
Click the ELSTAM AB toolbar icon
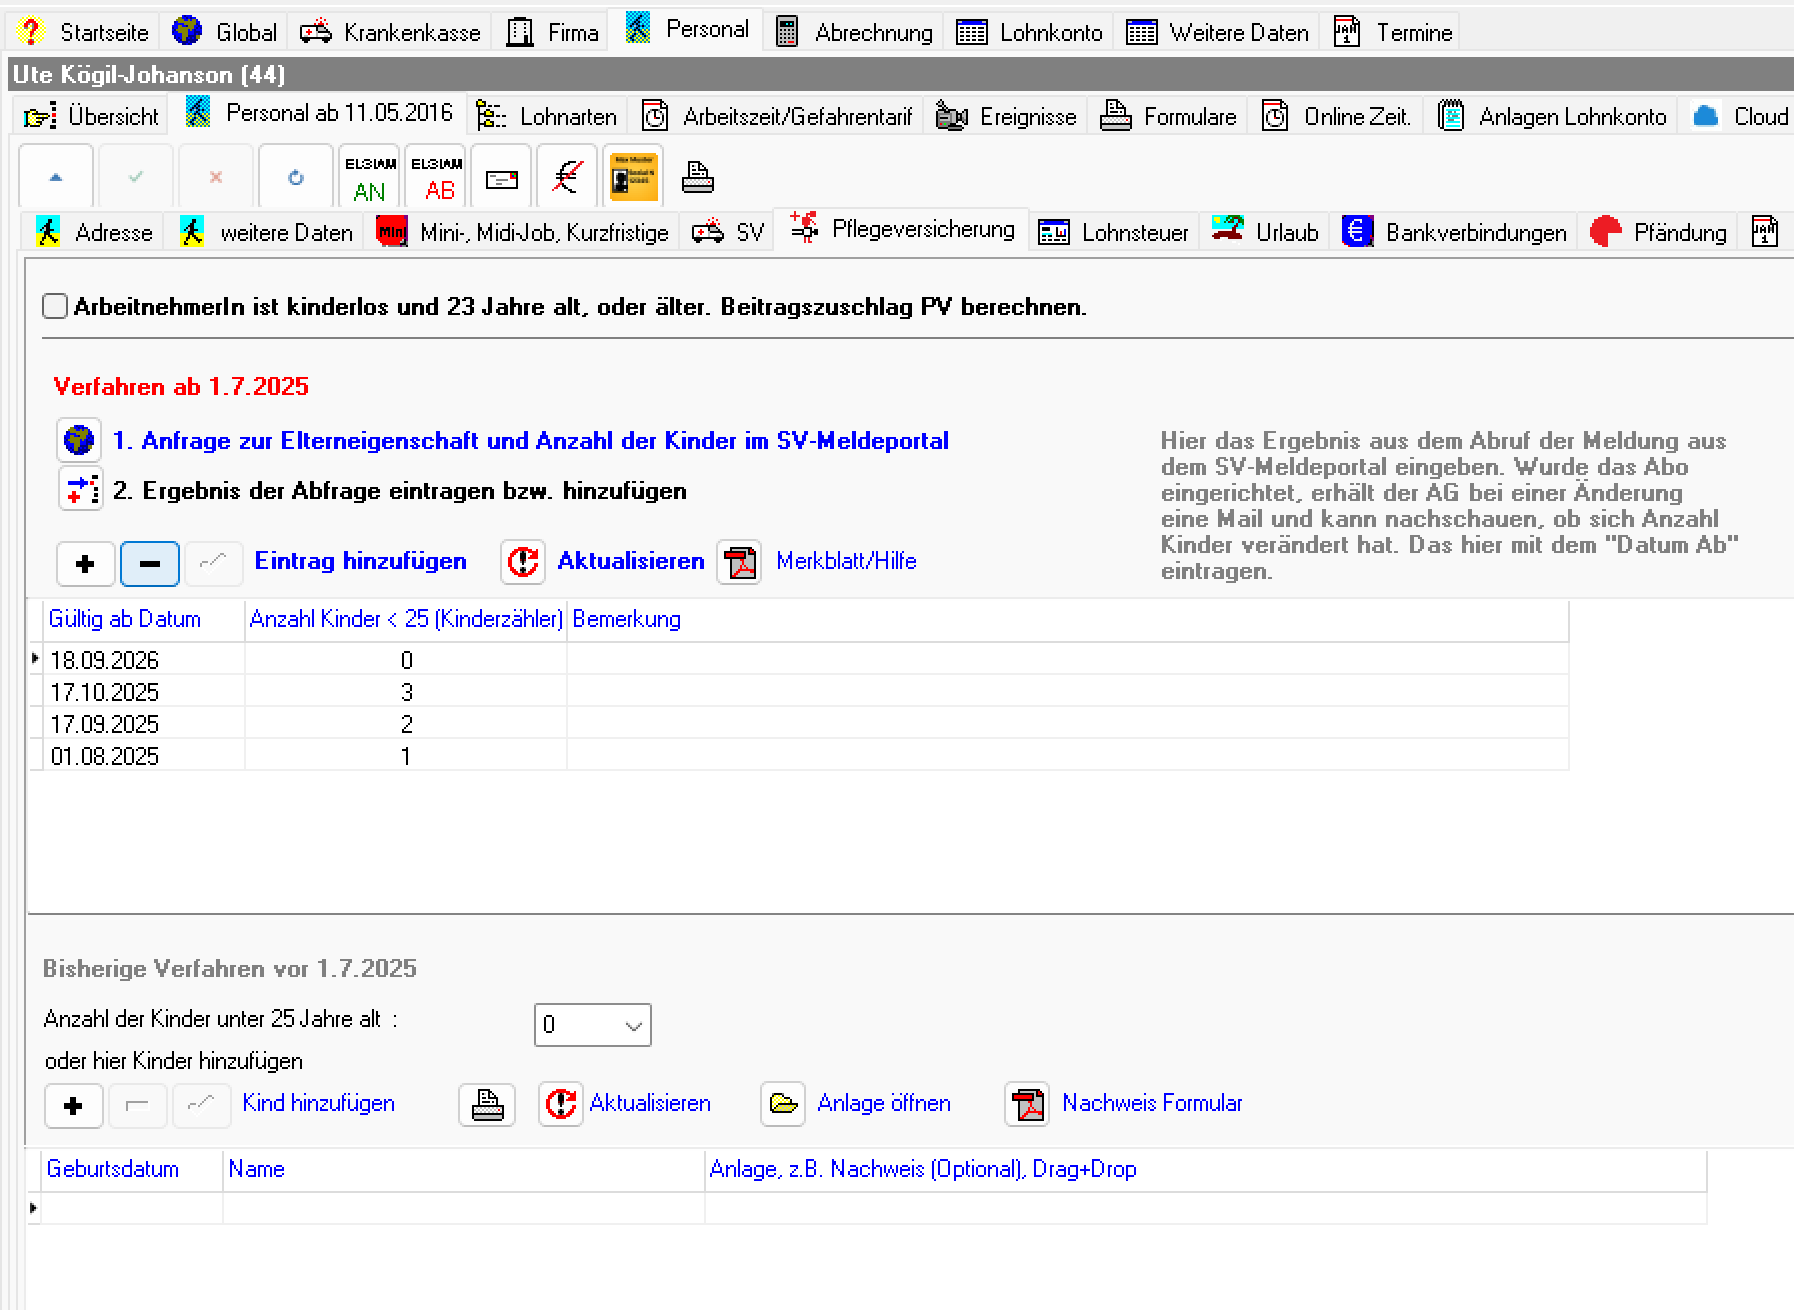click(x=437, y=177)
